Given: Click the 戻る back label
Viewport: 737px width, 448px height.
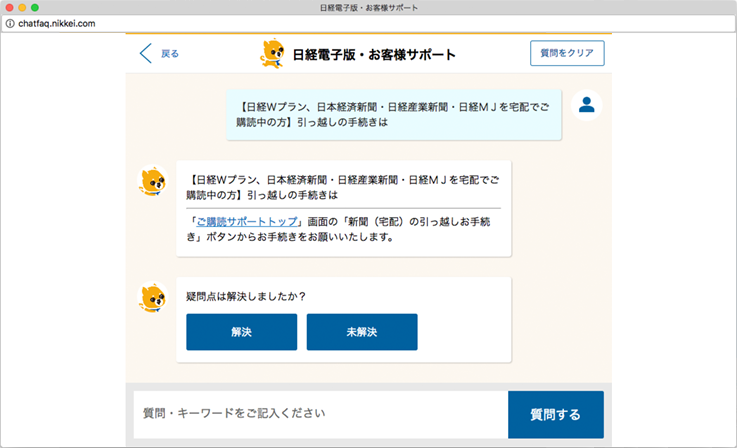Looking at the screenshot, I should 170,54.
